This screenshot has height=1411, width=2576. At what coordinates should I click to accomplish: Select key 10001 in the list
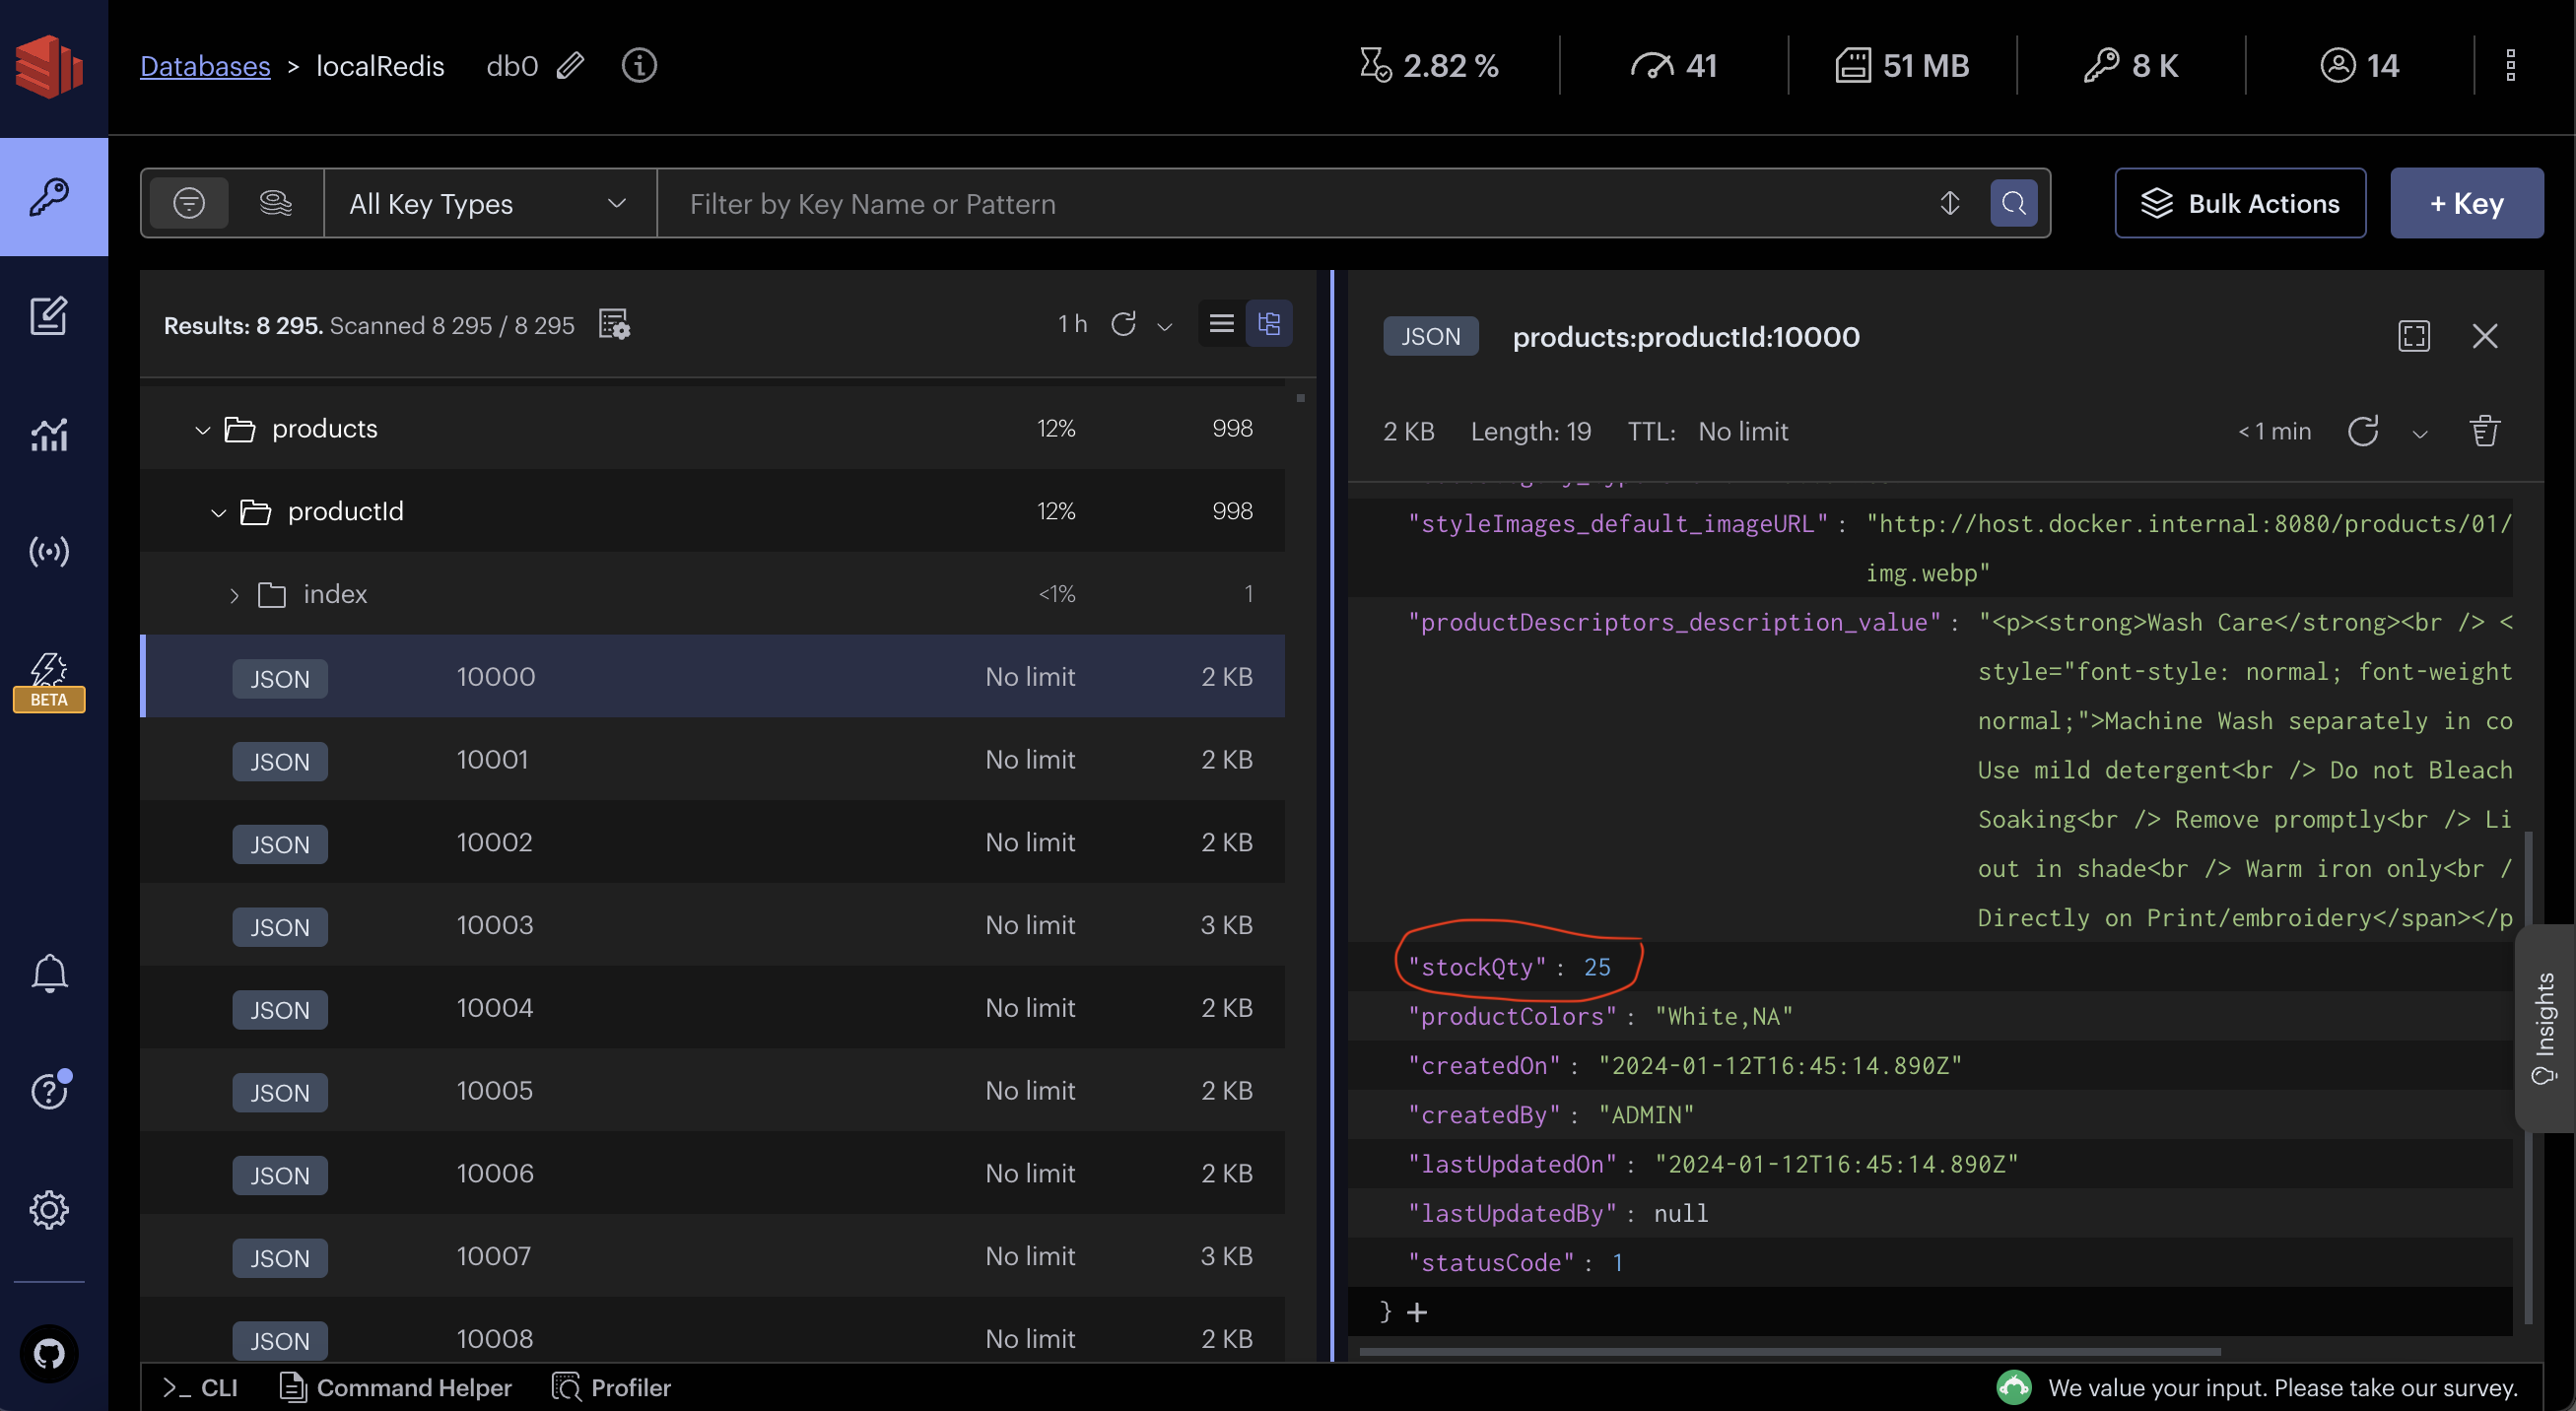pos(712,759)
